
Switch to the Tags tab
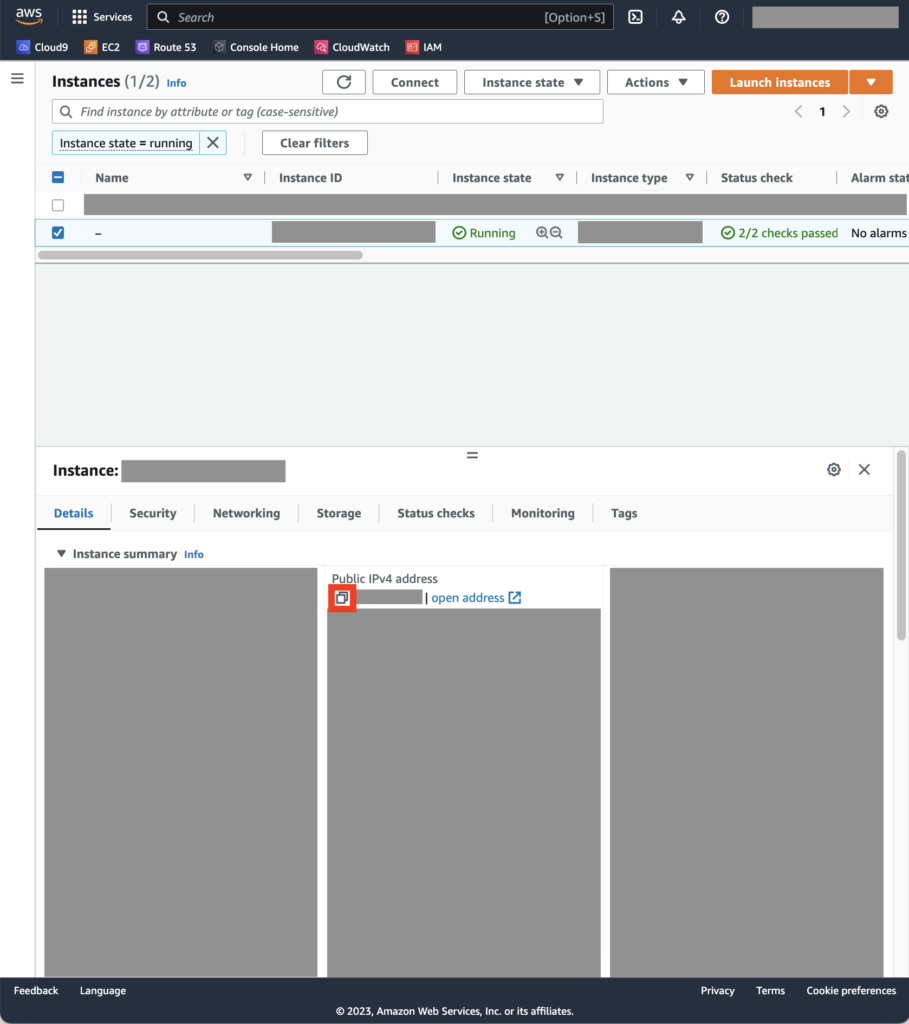click(x=624, y=513)
